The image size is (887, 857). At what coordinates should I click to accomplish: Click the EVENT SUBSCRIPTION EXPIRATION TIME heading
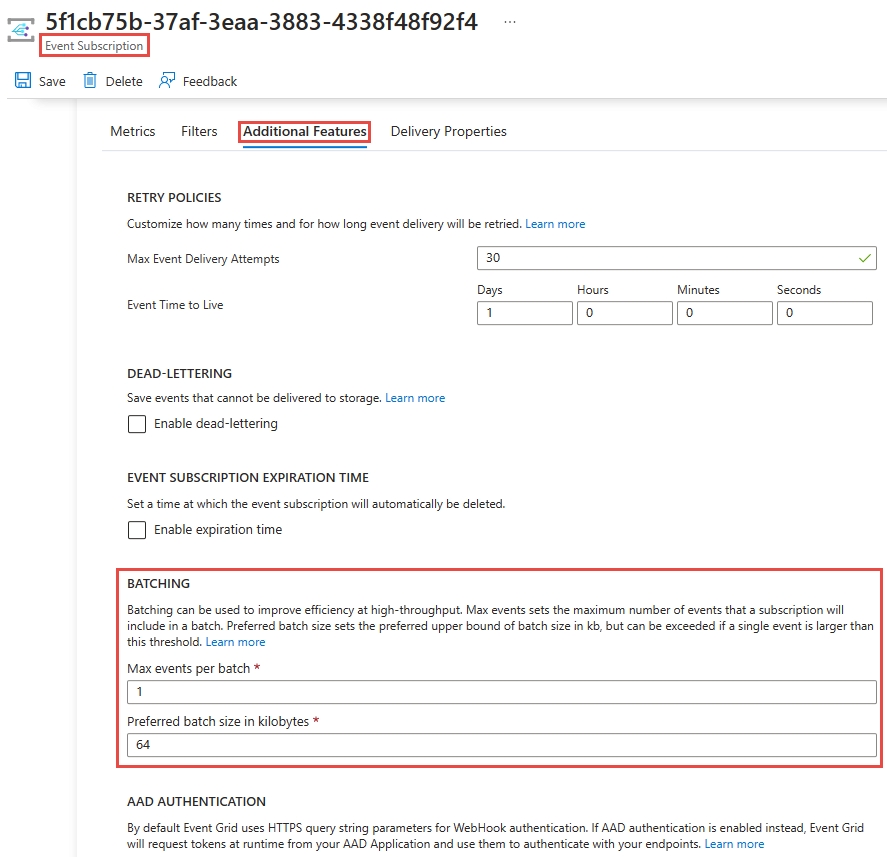pos(248,477)
